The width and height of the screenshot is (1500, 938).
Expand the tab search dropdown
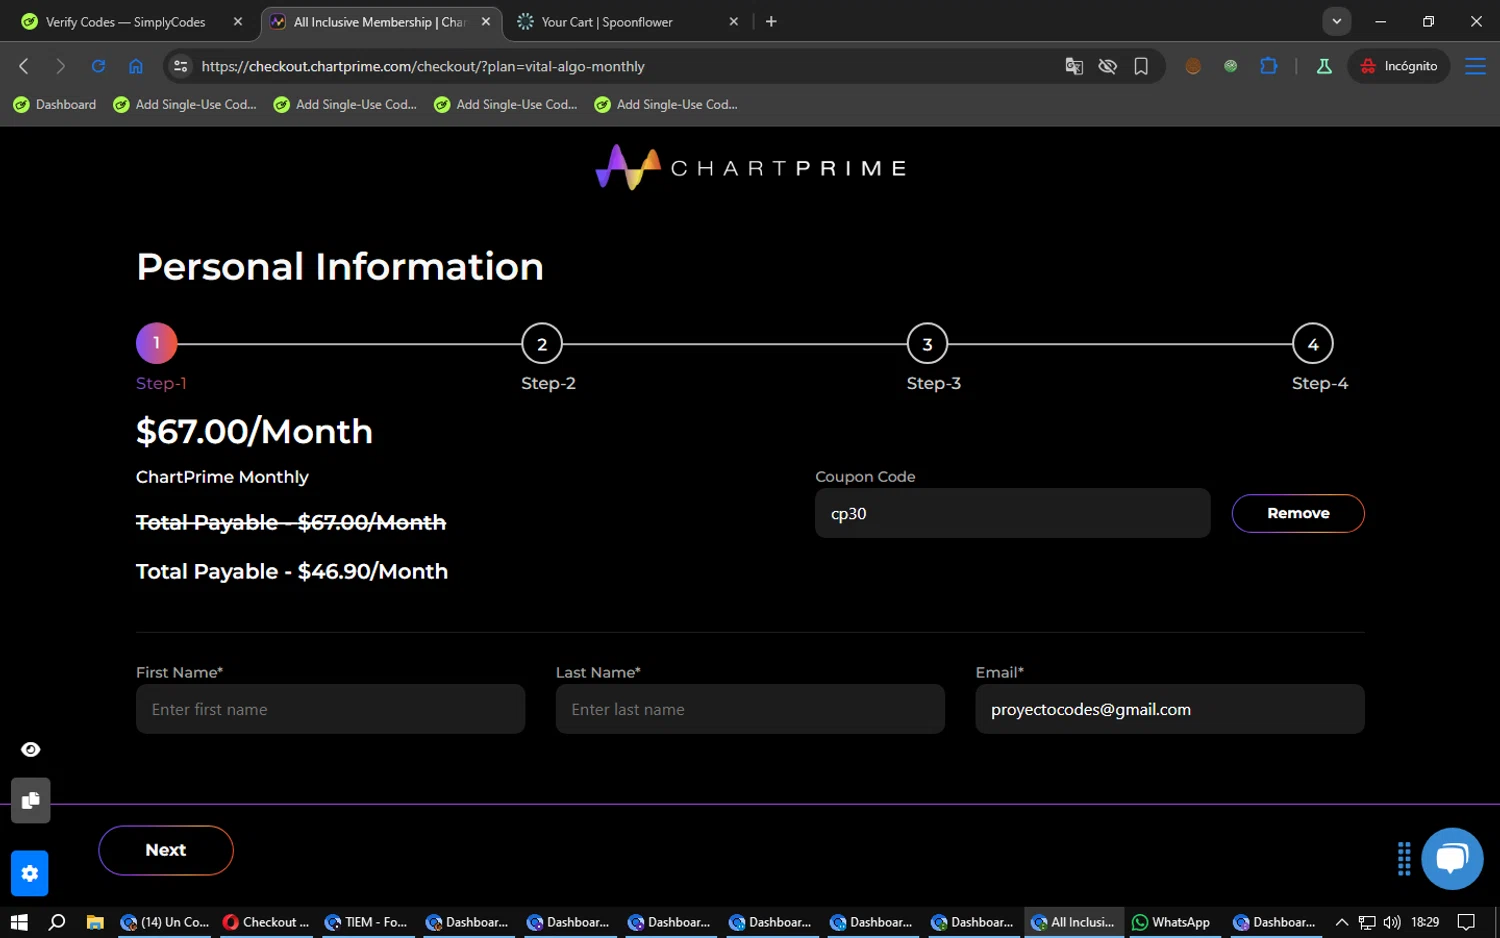[x=1336, y=21]
